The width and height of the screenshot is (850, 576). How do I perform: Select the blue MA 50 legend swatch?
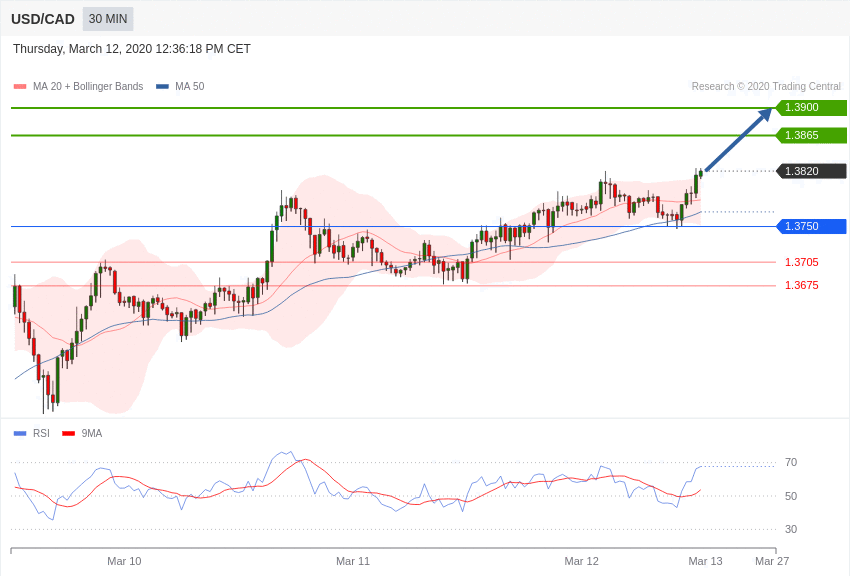pyautogui.click(x=162, y=87)
